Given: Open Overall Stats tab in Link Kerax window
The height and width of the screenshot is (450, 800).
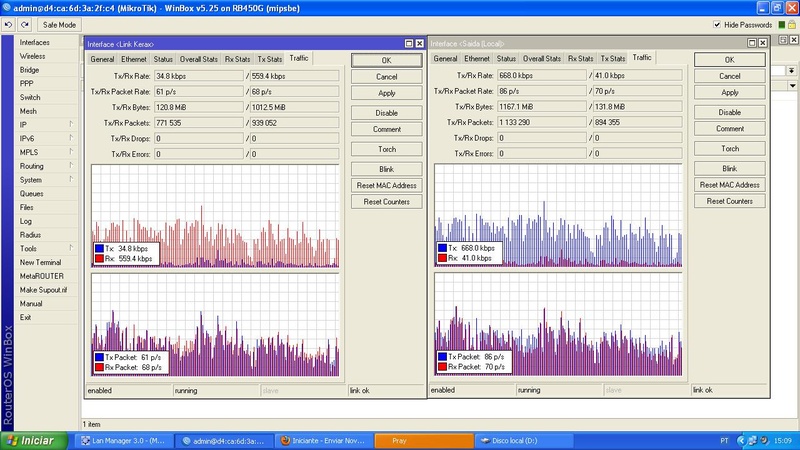Looking at the screenshot, I should point(198,59).
